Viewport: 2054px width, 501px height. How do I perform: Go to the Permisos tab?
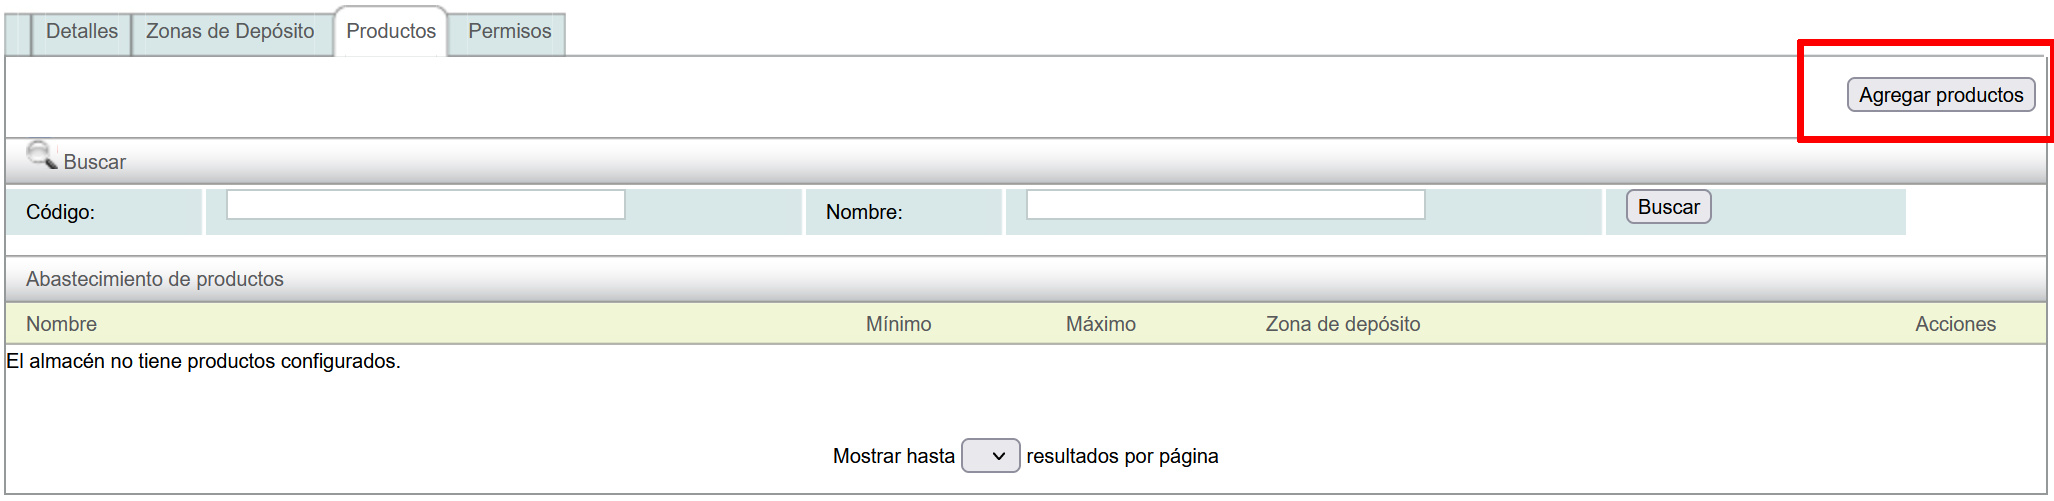click(509, 32)
